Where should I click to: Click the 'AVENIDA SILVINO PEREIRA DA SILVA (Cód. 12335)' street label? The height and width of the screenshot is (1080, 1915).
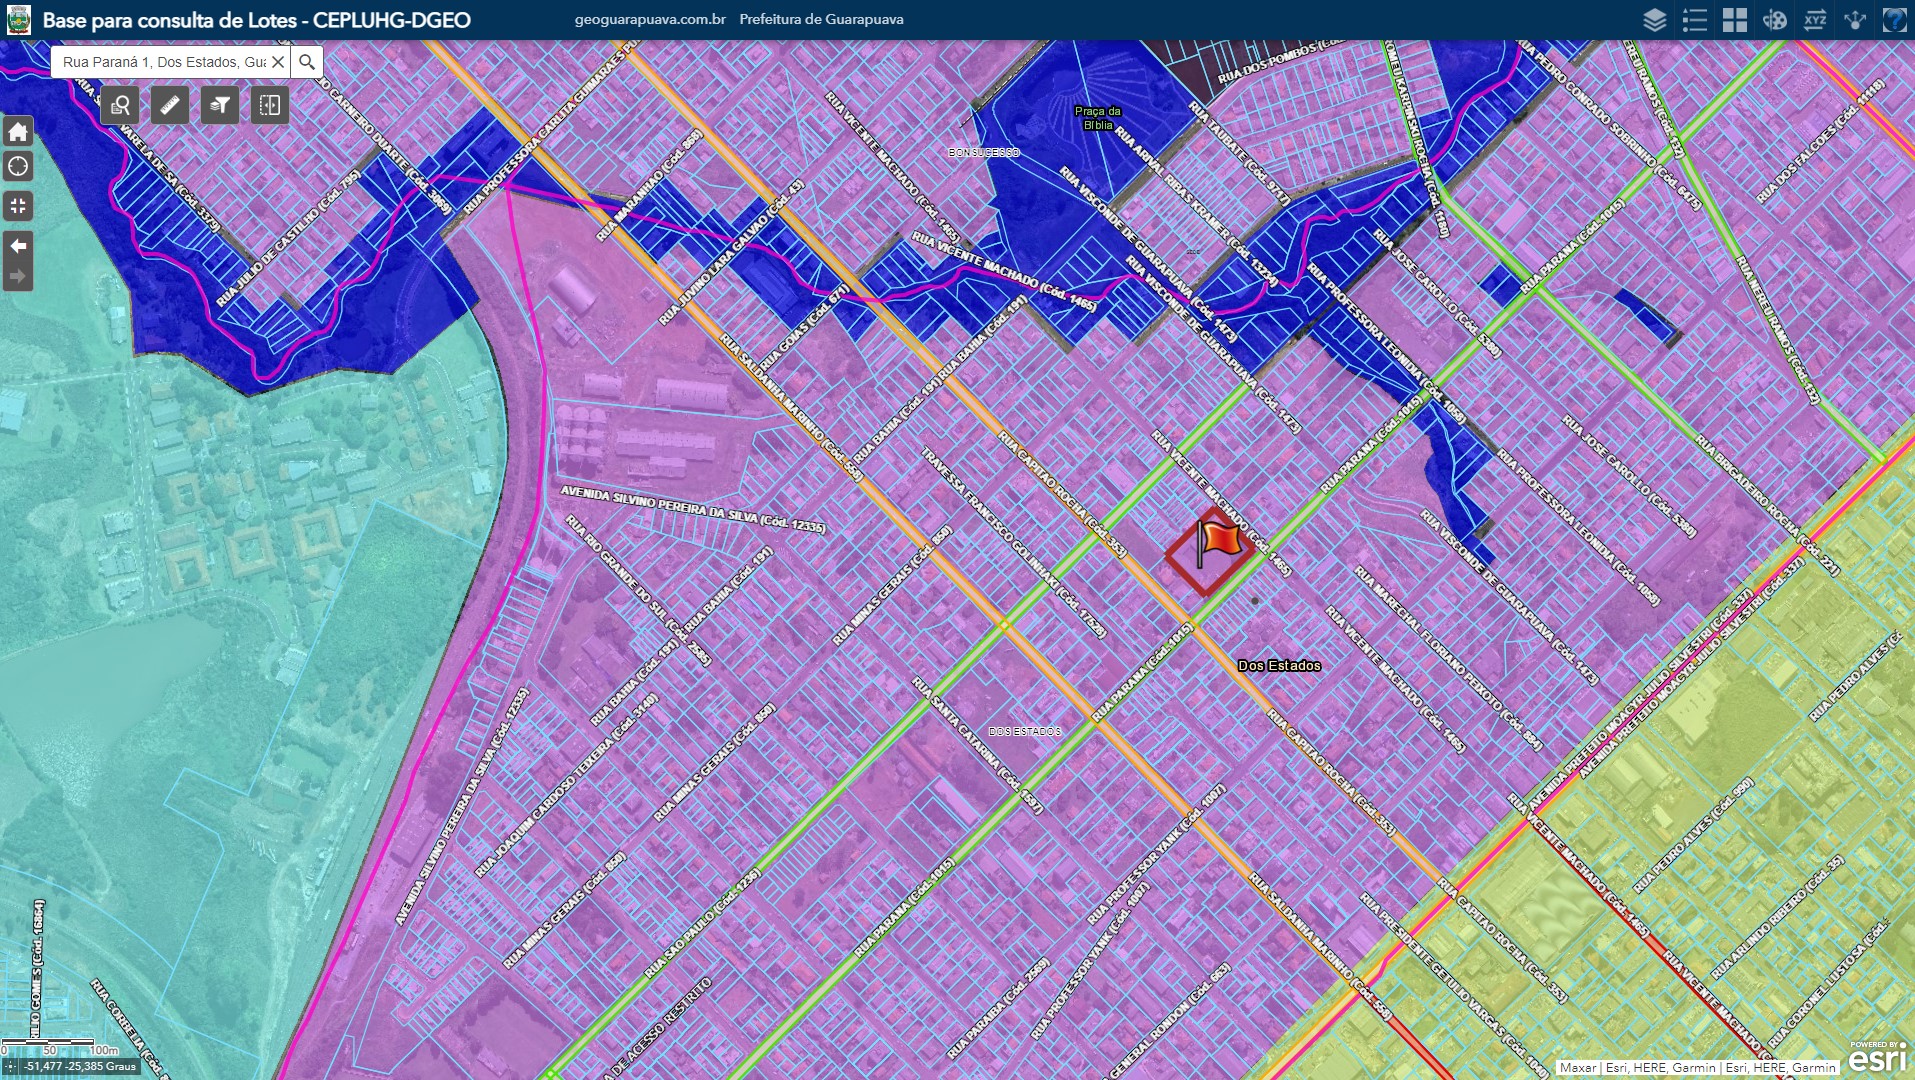tap(692, 508)
